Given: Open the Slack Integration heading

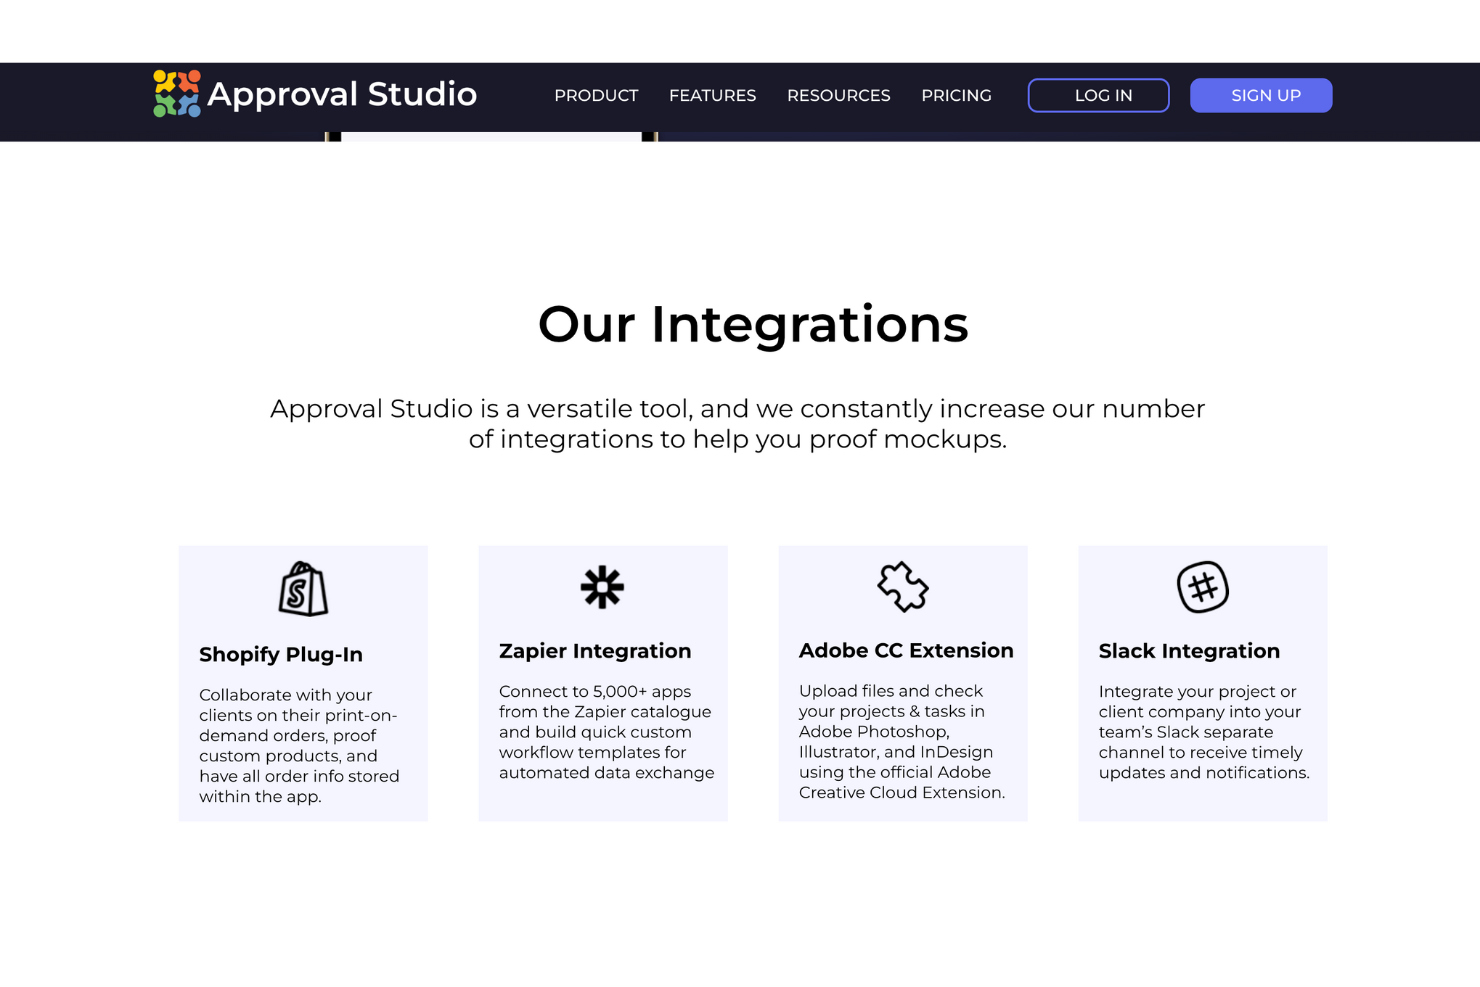Looking at the screenshot, I should 1189,651.
